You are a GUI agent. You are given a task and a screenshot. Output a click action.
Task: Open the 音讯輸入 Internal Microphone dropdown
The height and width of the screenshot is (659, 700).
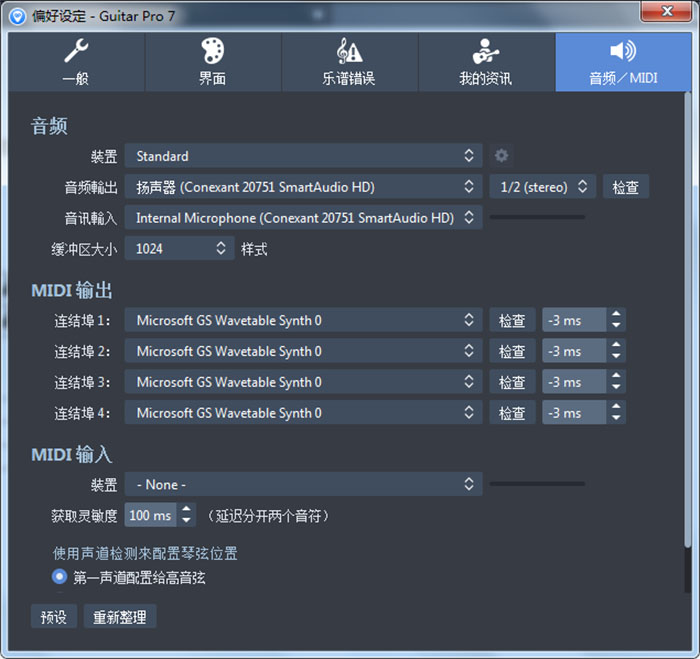point(303,217)
